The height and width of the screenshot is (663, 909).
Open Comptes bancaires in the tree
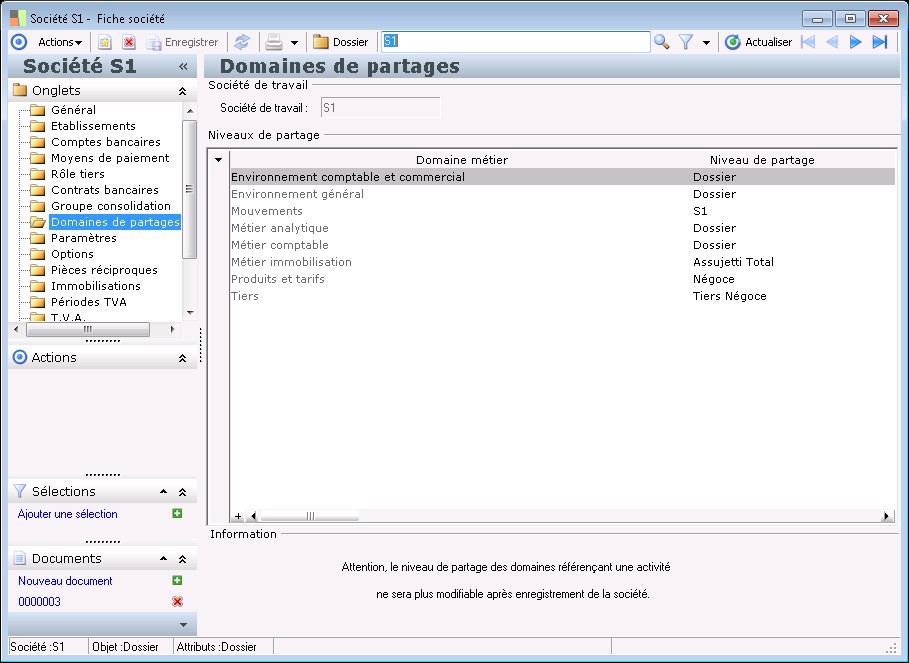tap(106, 142)
